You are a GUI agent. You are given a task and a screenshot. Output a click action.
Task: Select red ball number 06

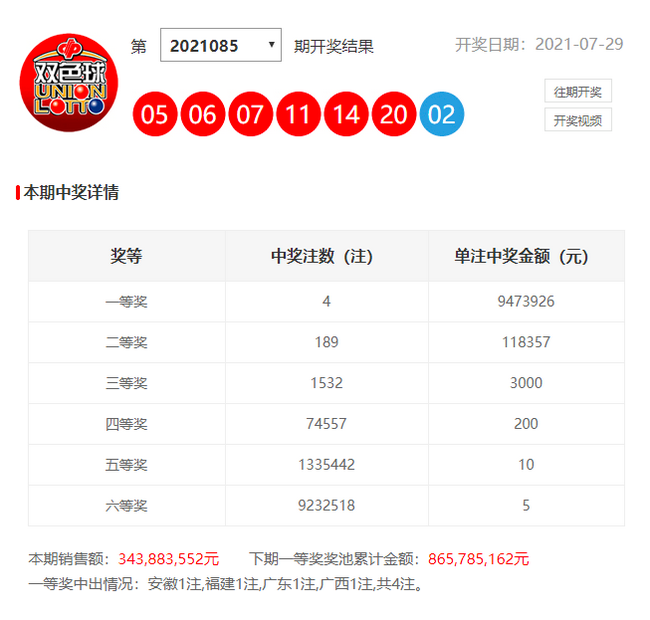click(203, 114)
